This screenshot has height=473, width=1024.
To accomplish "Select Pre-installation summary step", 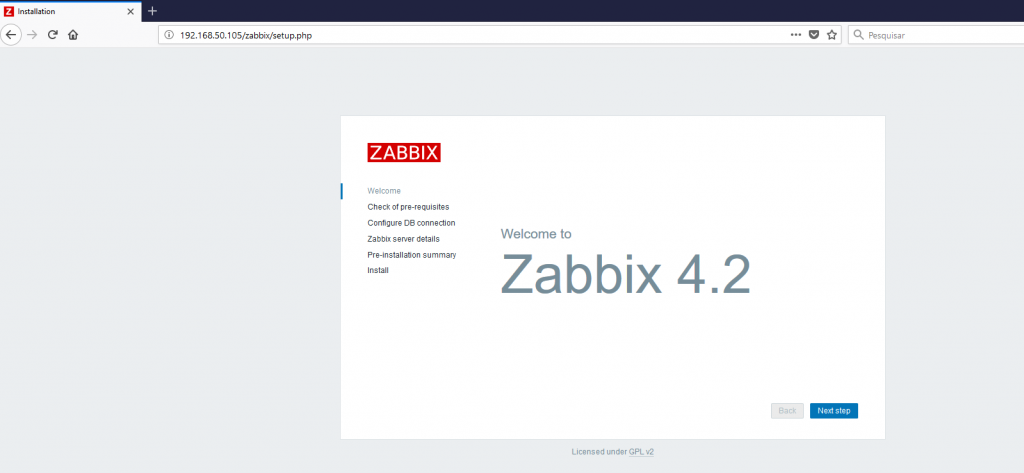I will click(411, 255).
